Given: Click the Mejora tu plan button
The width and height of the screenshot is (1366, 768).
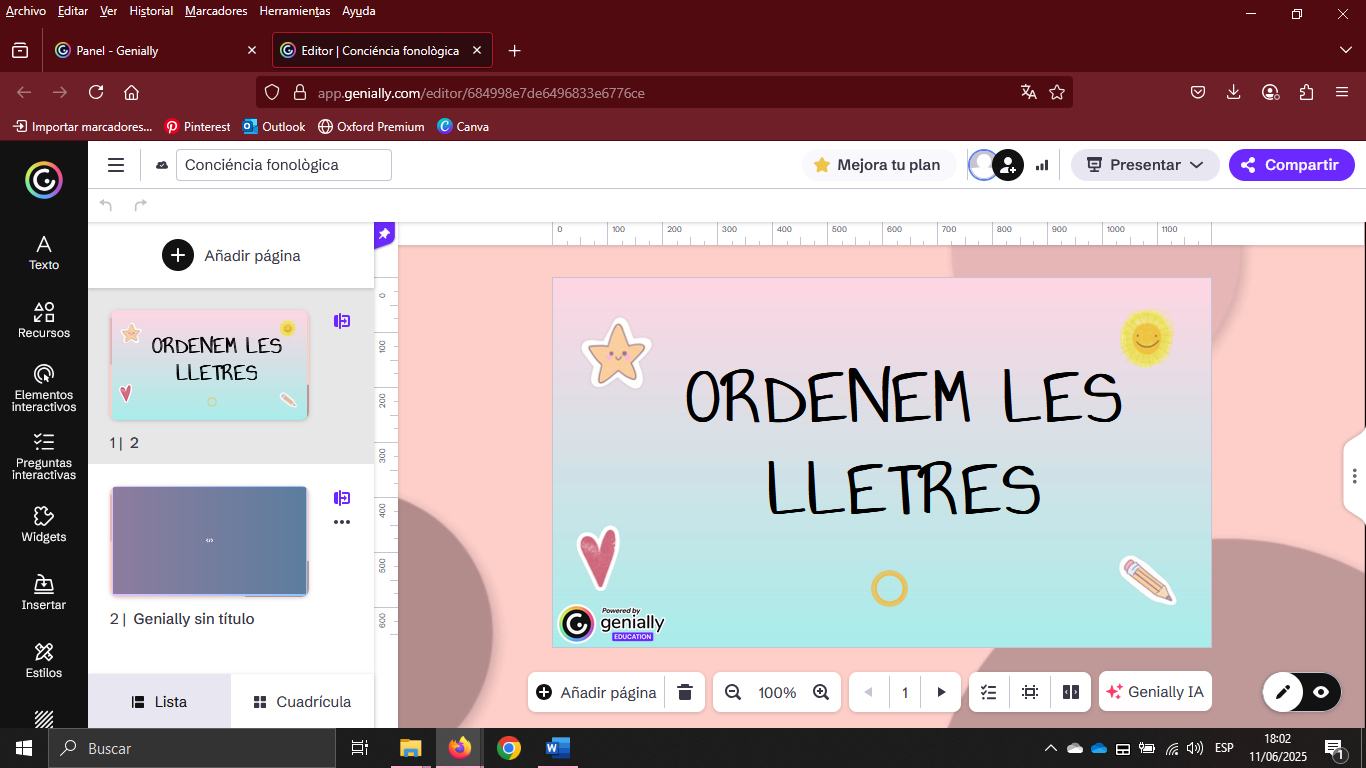Looking at the screenshot, I should (877, 165).
